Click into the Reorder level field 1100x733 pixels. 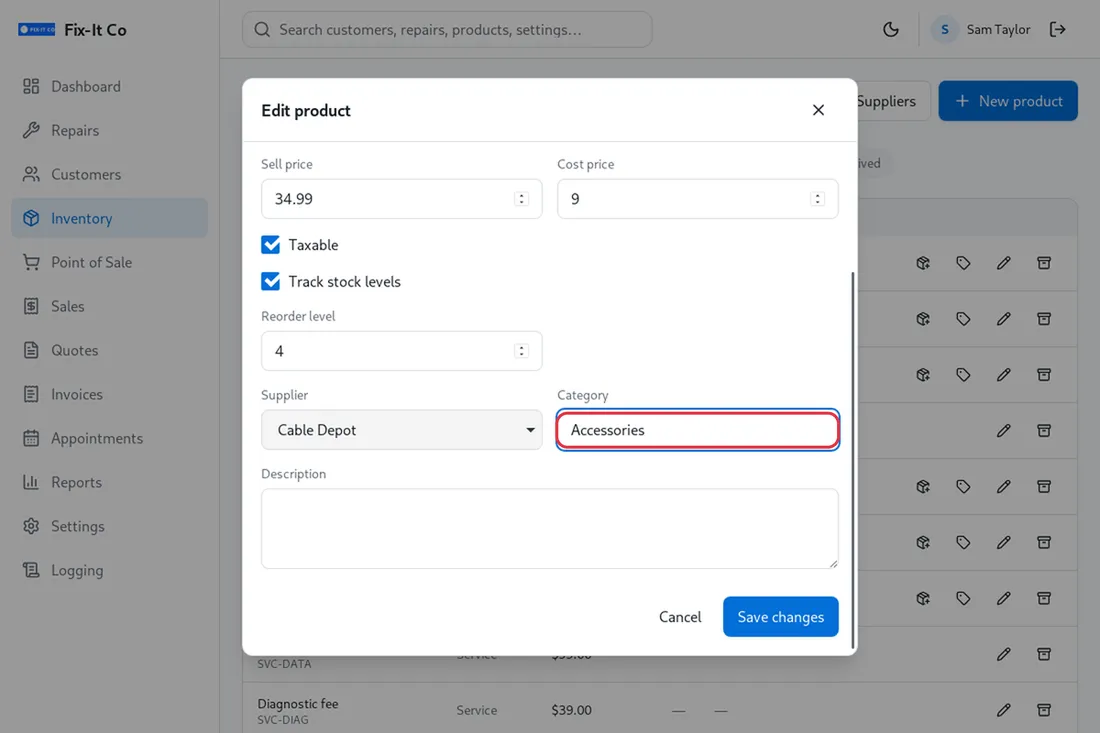point(401,351)
